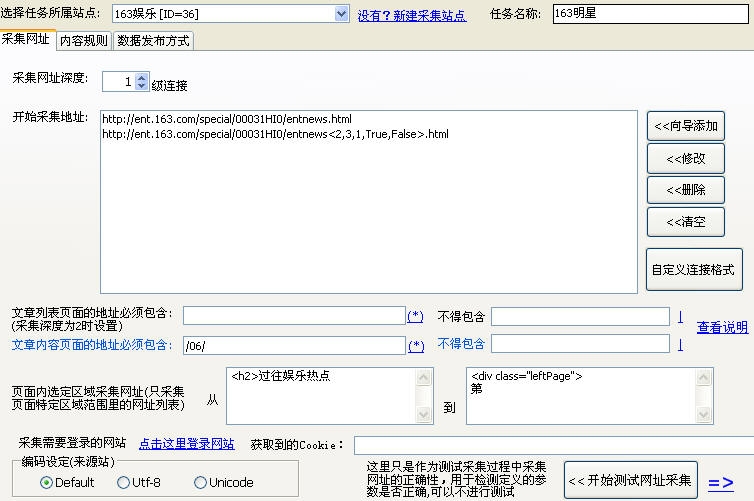Select the Unicode encoding radio button
The width and height of the screenshot is (754, 501).
coord(200,483)
